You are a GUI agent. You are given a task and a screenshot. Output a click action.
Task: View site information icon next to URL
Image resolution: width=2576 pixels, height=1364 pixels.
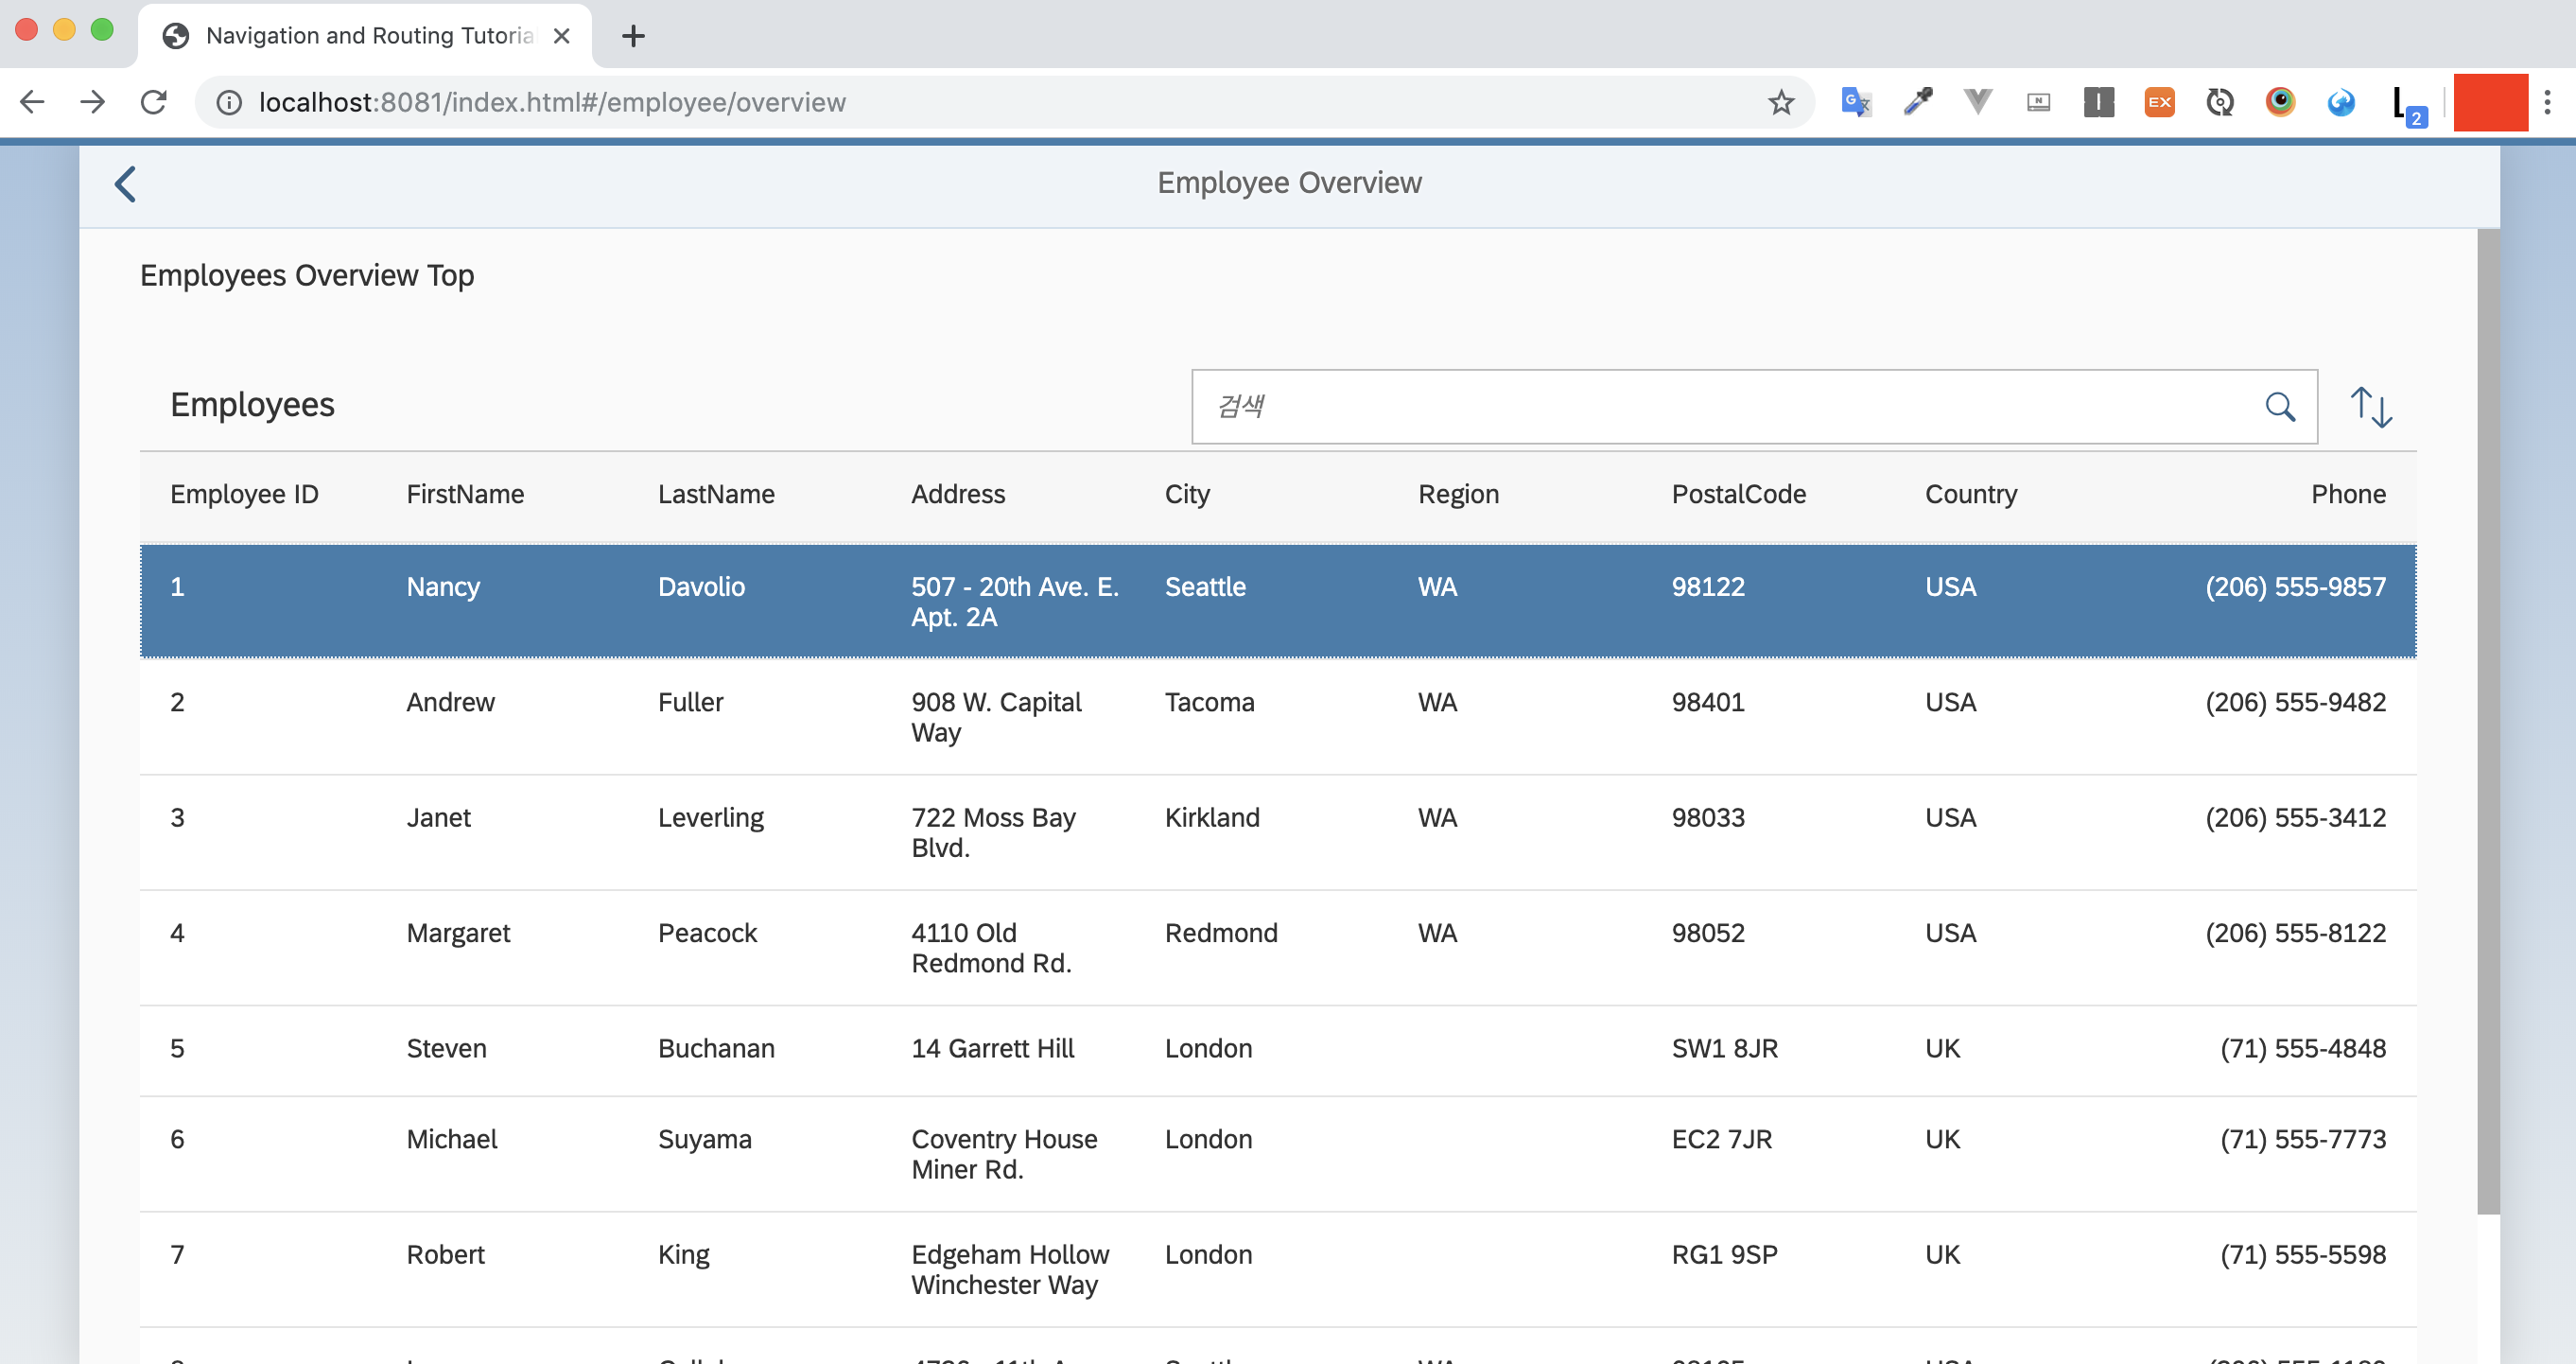pos(229,102)
